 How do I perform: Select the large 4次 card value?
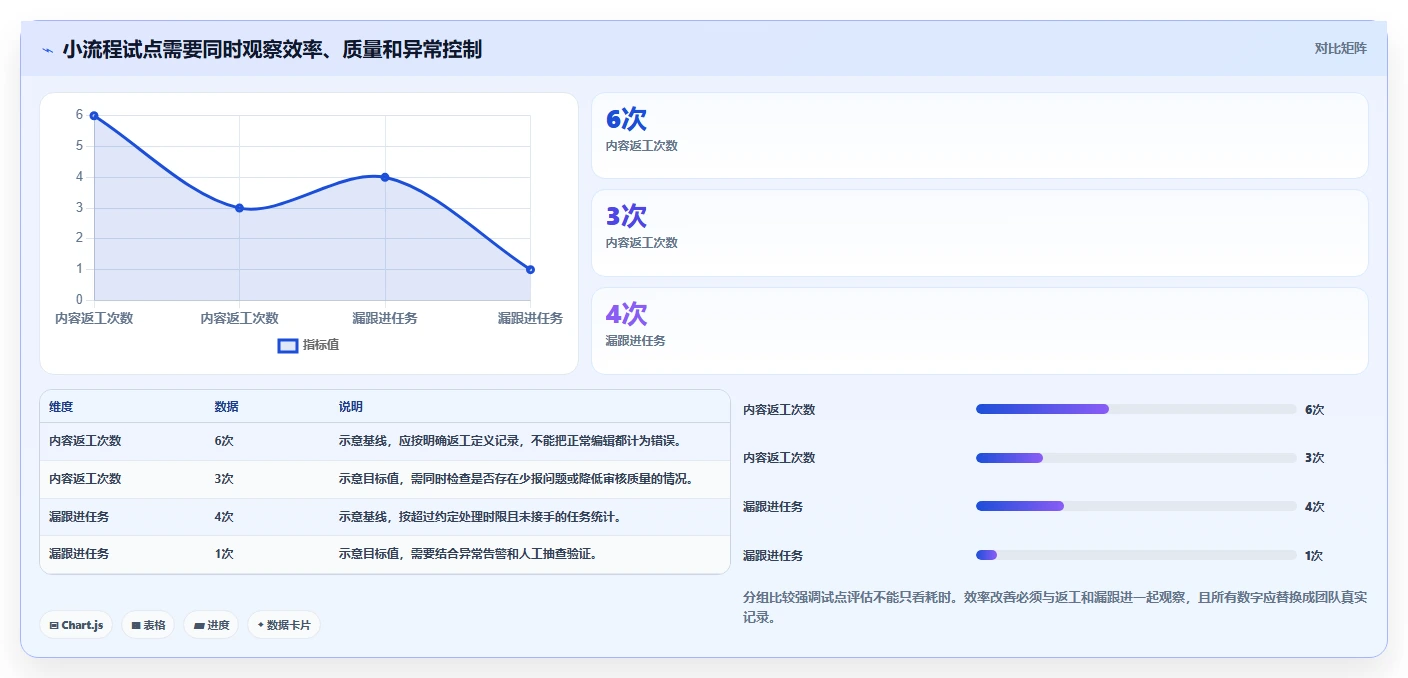coord(626,314)
